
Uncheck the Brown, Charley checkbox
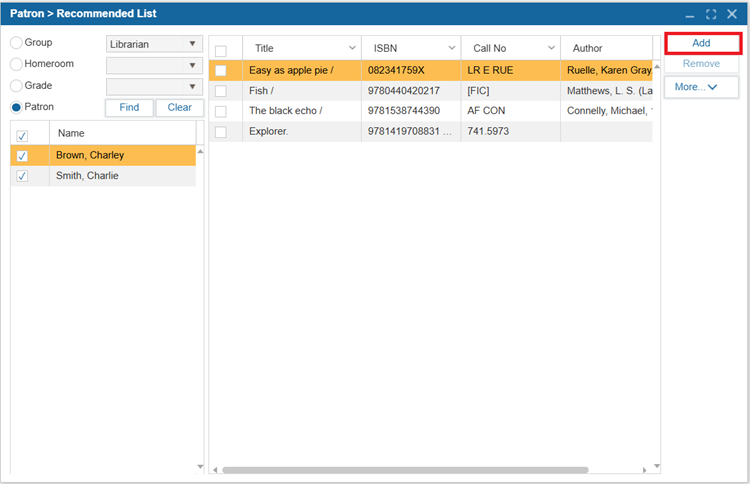[x=22, y=156]
